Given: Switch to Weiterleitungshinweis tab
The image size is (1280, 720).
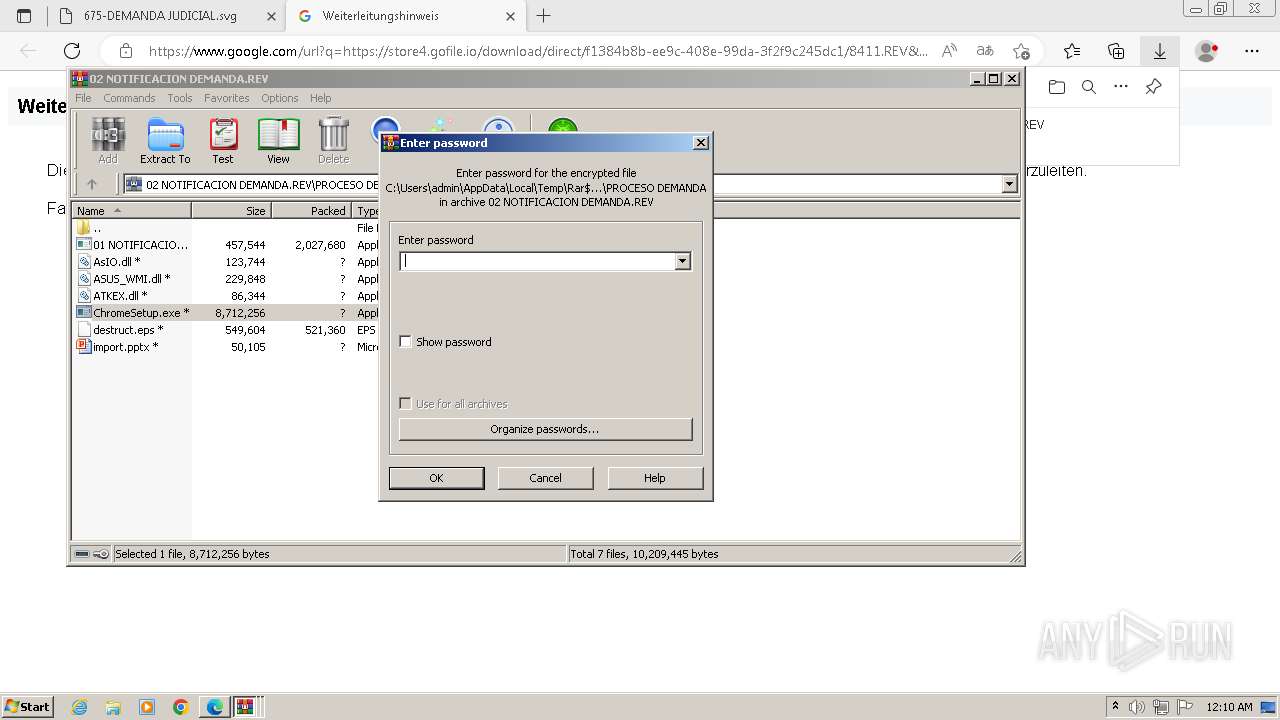Looking at the screenshot, I should (405, 16).
